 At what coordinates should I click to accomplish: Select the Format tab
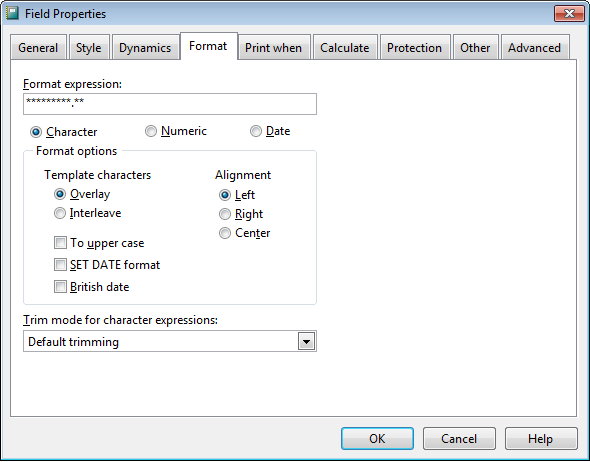208,46
